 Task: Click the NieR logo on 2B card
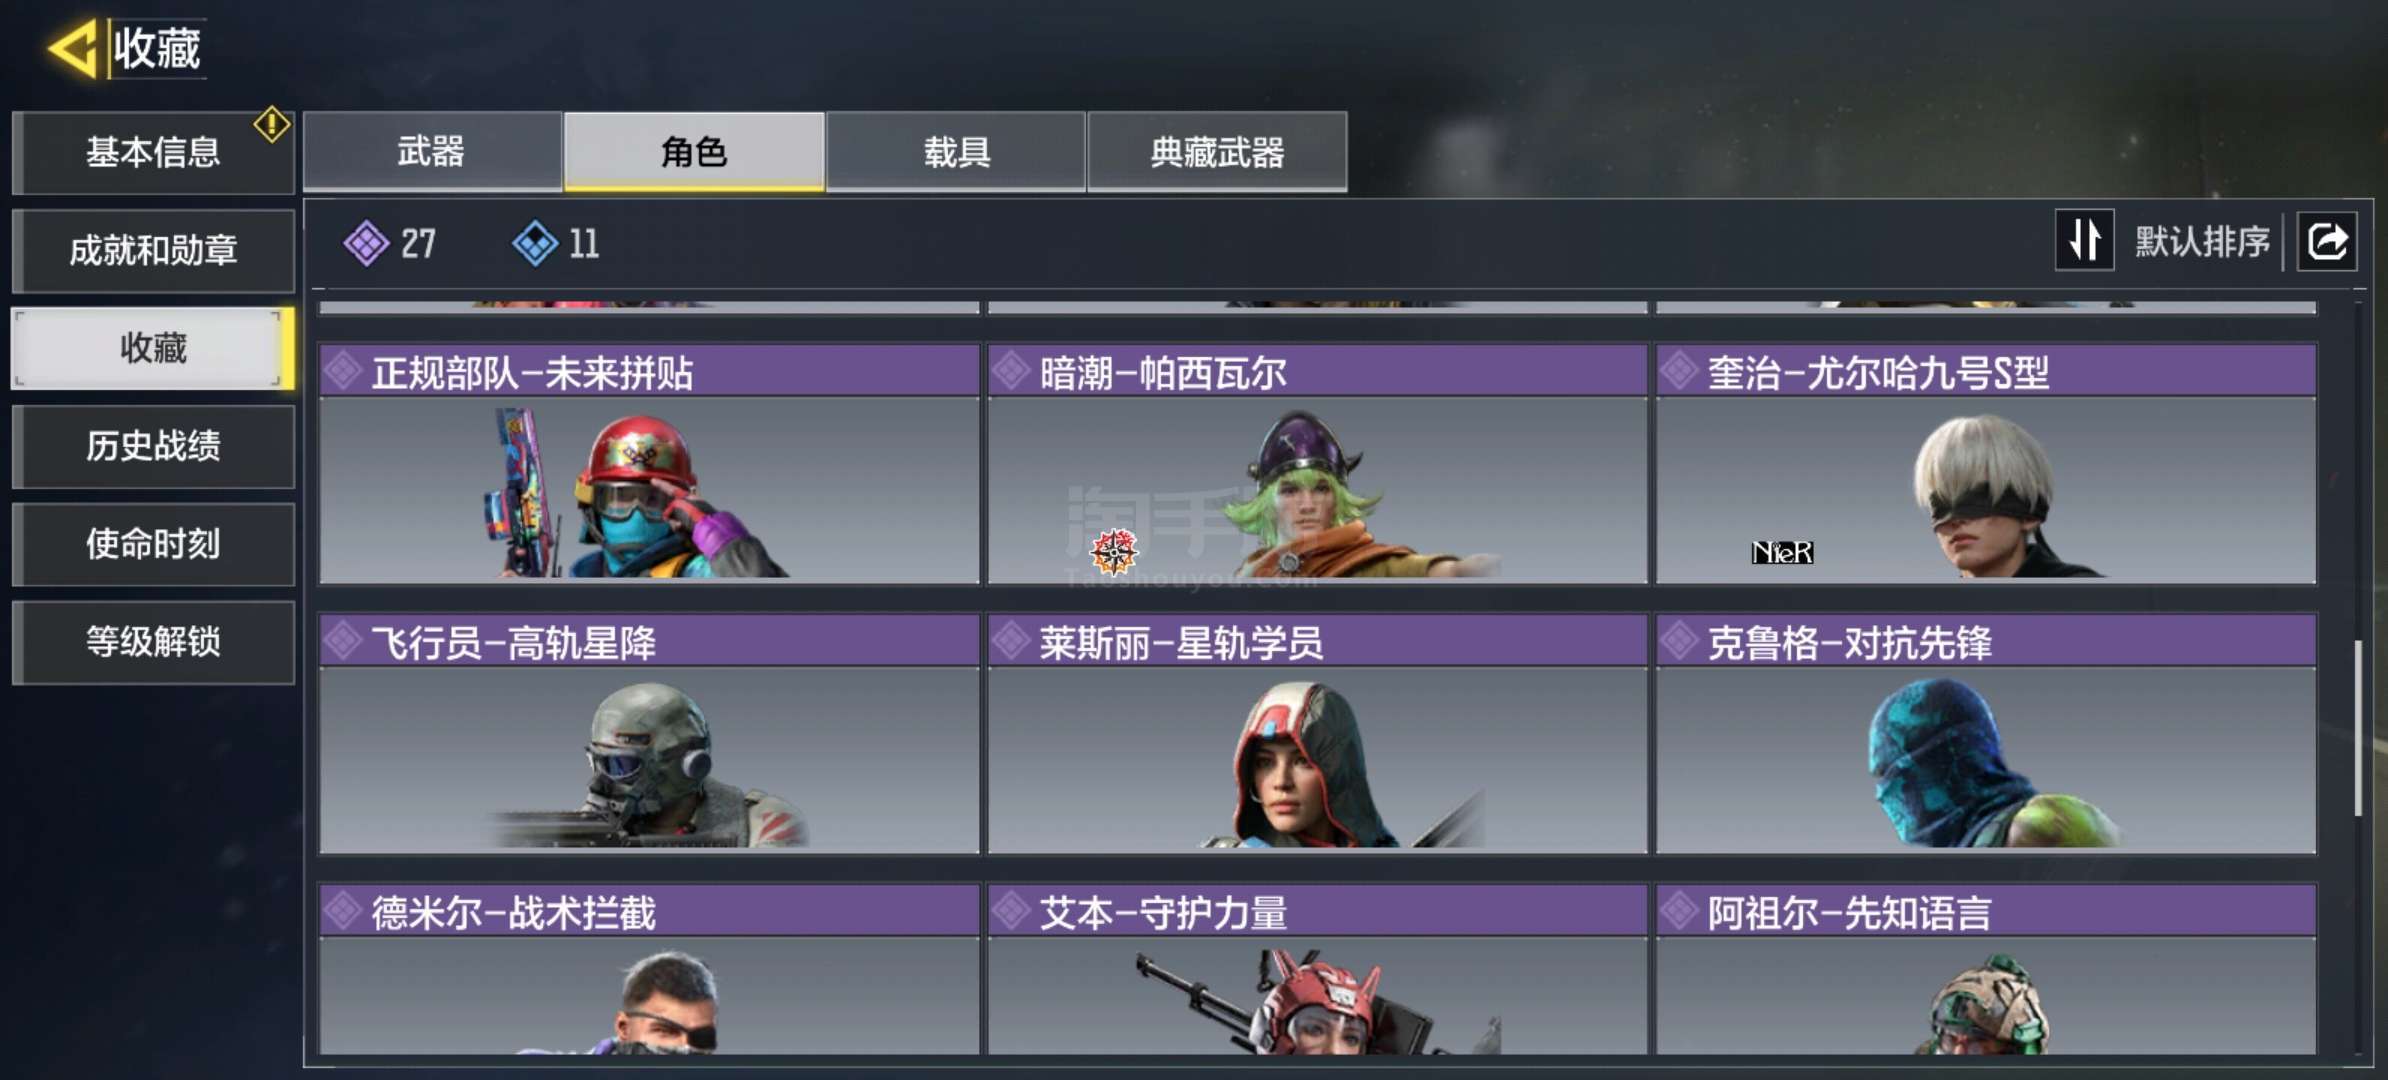[1782, 552]
